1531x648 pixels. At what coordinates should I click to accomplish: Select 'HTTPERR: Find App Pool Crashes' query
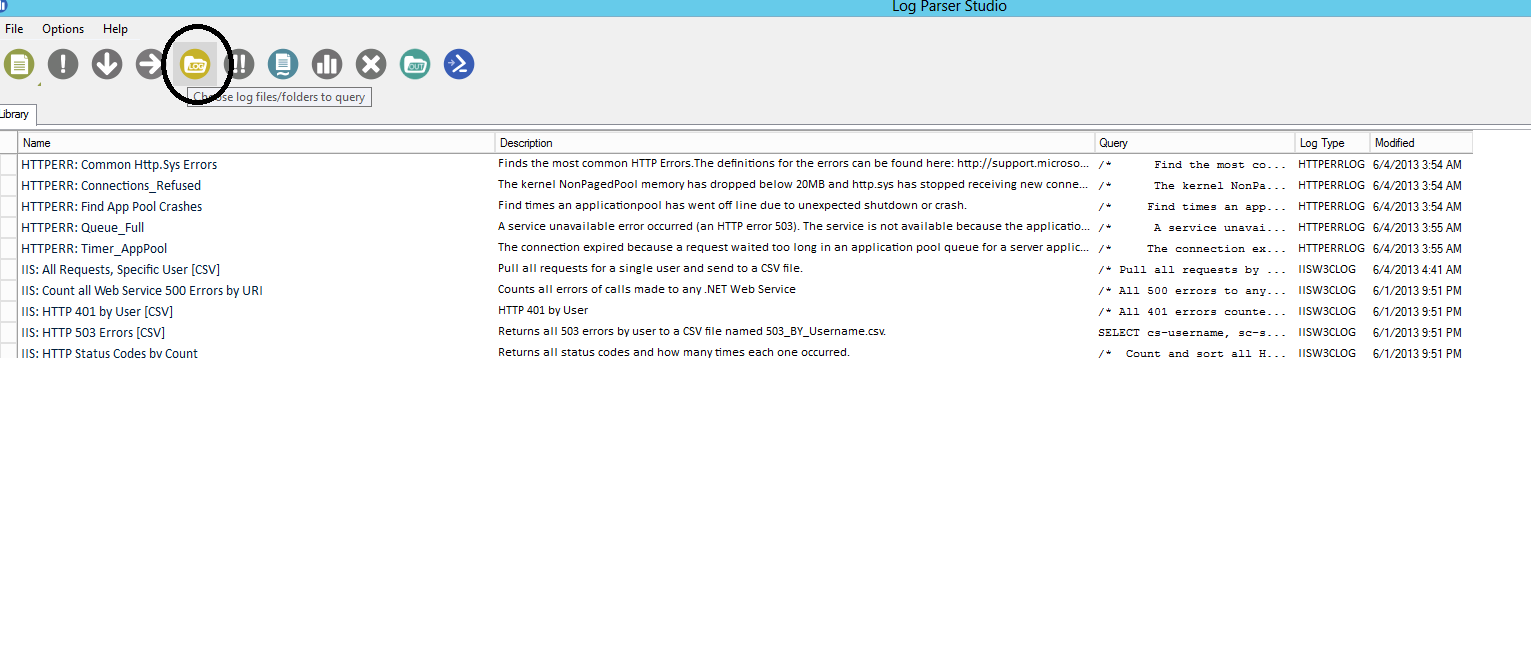112,207
